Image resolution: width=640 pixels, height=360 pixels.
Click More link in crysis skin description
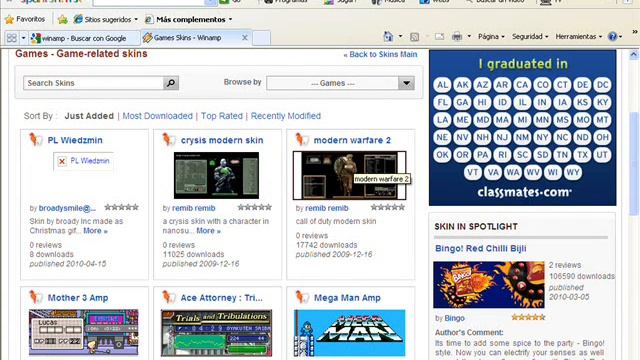coord(208,231)
